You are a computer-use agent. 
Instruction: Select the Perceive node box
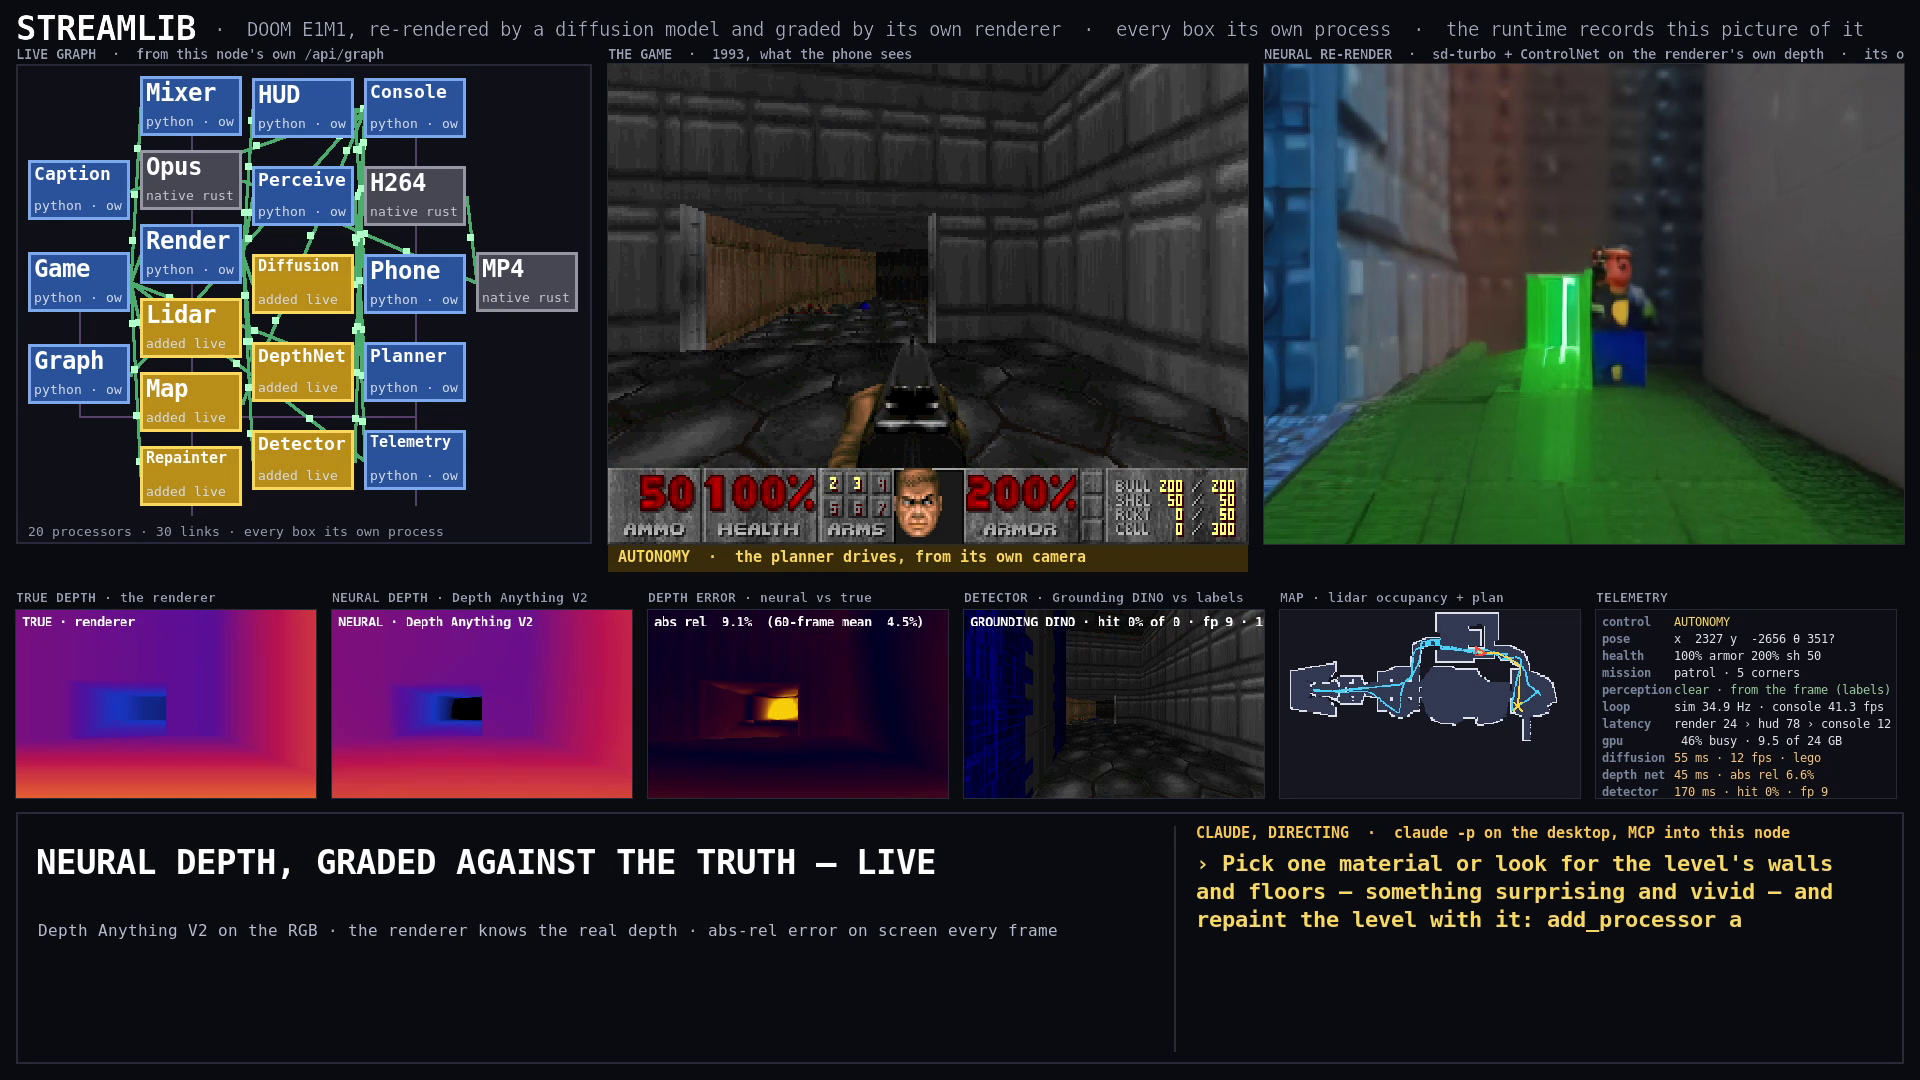click(303, 196)
